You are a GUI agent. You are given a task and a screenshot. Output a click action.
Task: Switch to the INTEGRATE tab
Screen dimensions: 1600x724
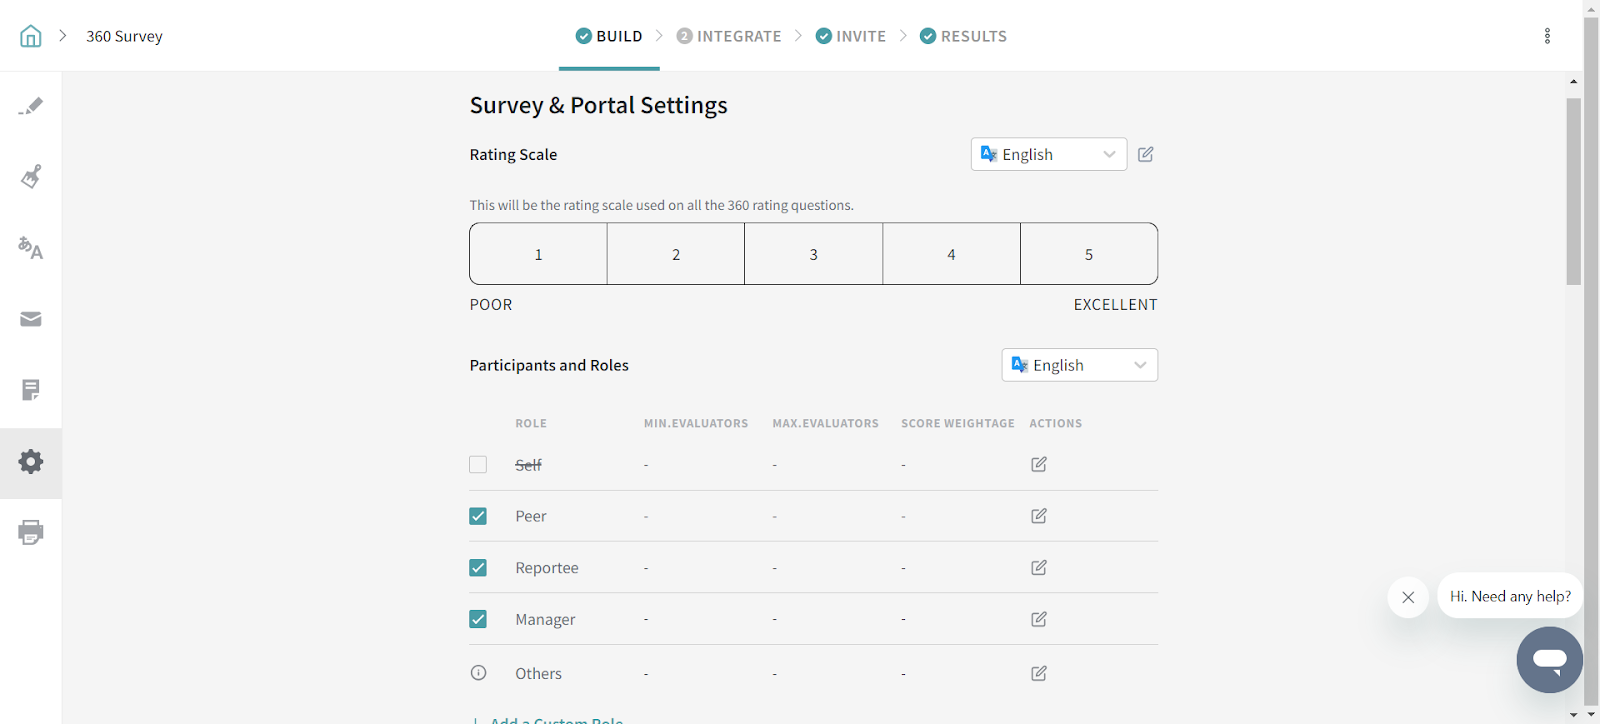729,36
